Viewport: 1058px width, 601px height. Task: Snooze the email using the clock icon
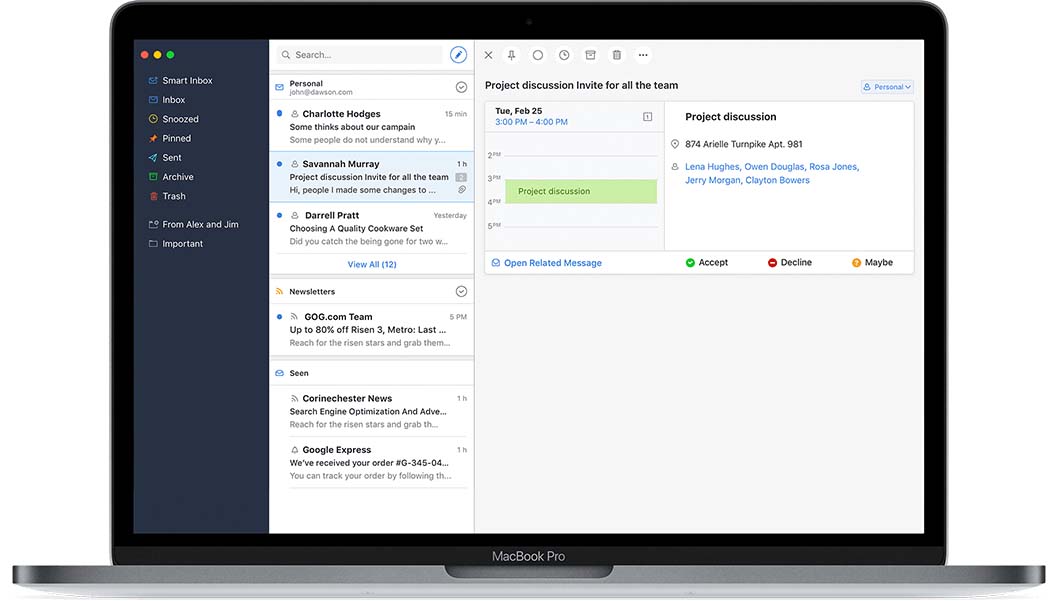click(563, 55)
